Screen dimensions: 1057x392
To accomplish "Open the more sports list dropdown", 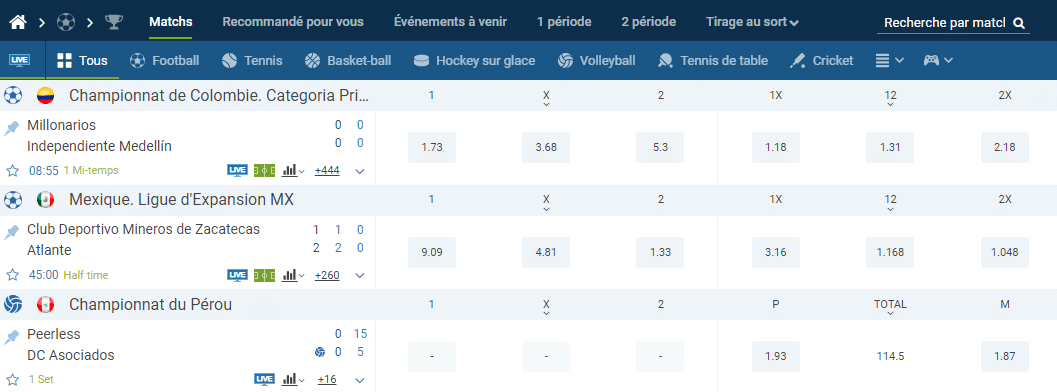I will [889, 60].
